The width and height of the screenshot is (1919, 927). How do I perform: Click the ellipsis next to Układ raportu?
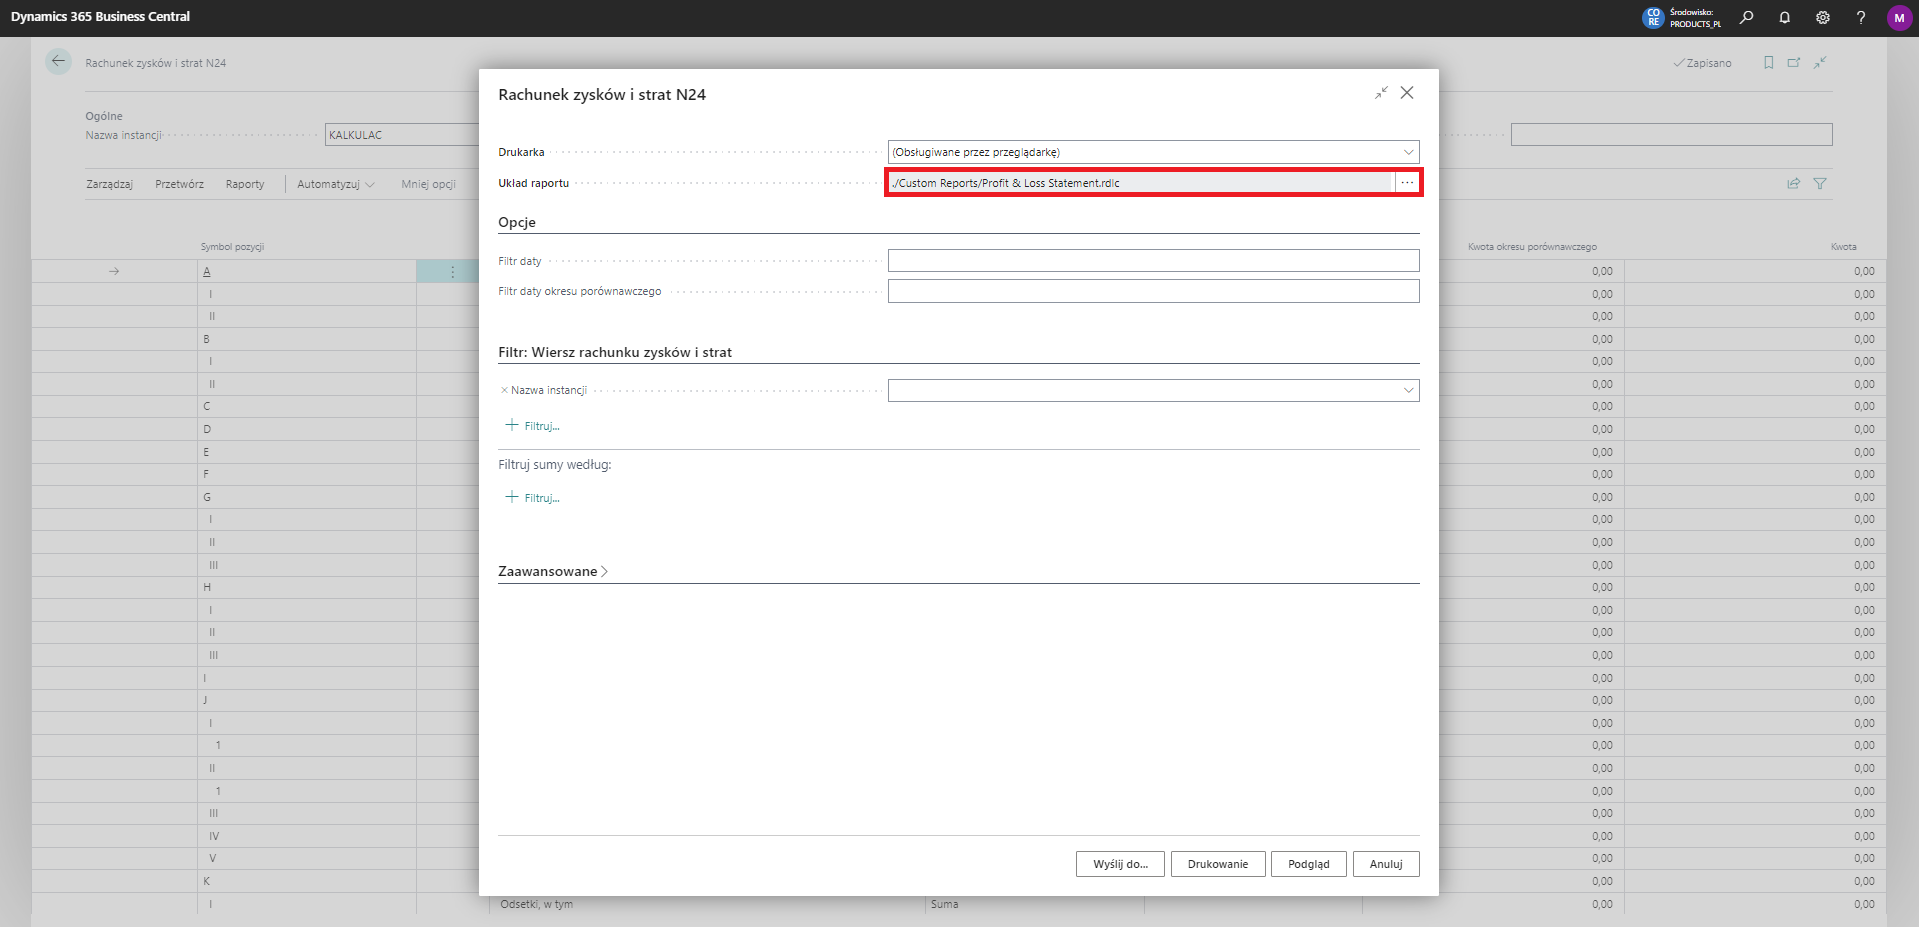[1407, 183]
